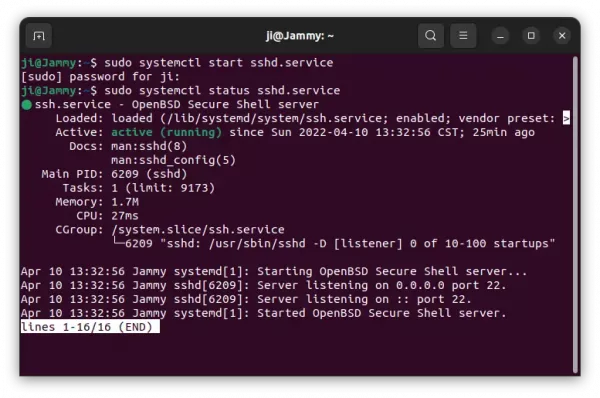Click the 'sudo systemctl start sshd.service' command
The image size is (600, 398).
point(218,63)
